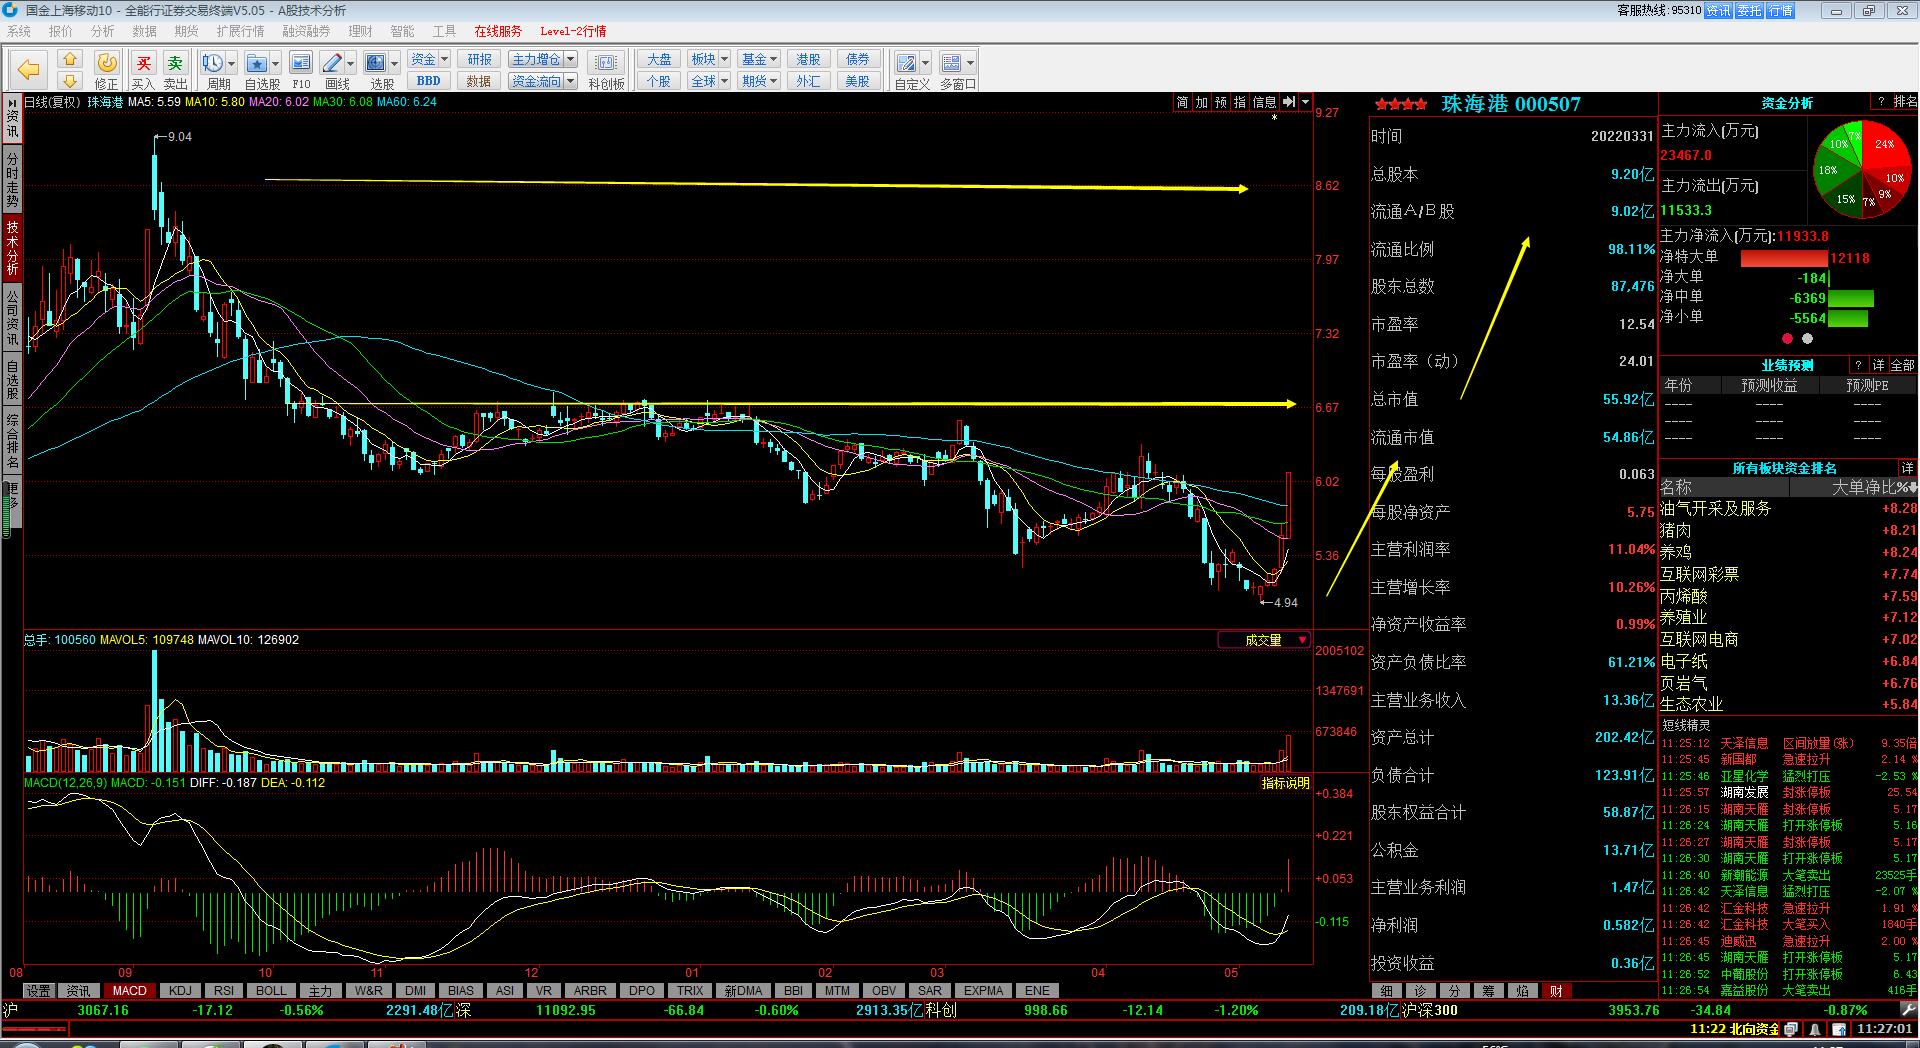Click the 自选股 star folder icon
The height and width of the screenshot is (1048, 1920).
click(257, 64)
